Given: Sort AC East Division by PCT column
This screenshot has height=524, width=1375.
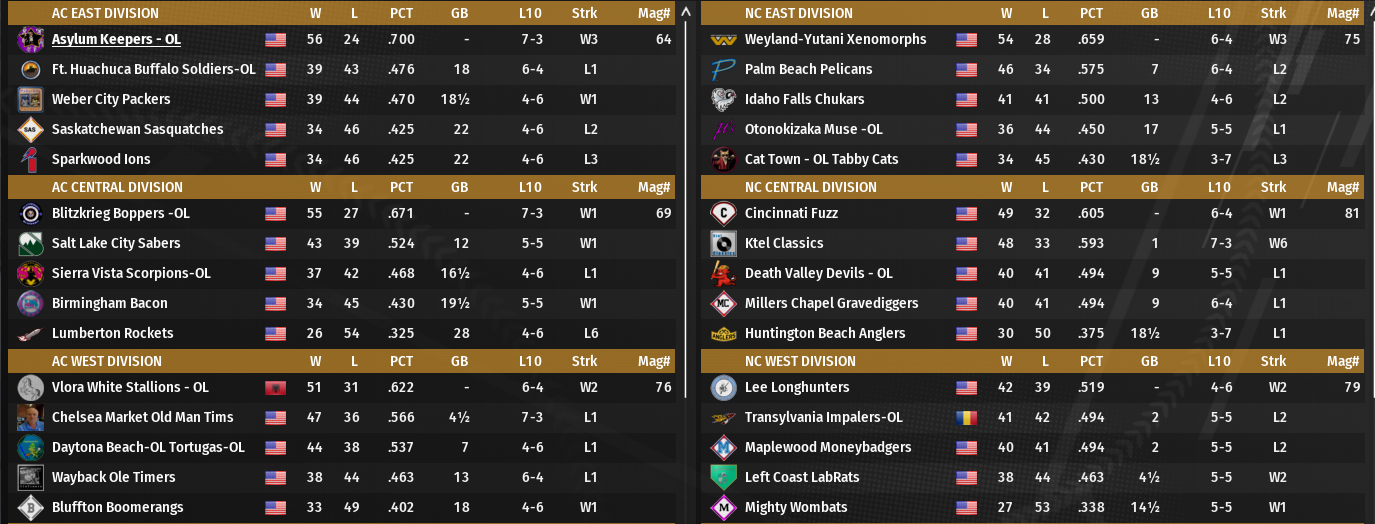Looking at the screenshot, I should pyautogui.click(x=401, y=14).
